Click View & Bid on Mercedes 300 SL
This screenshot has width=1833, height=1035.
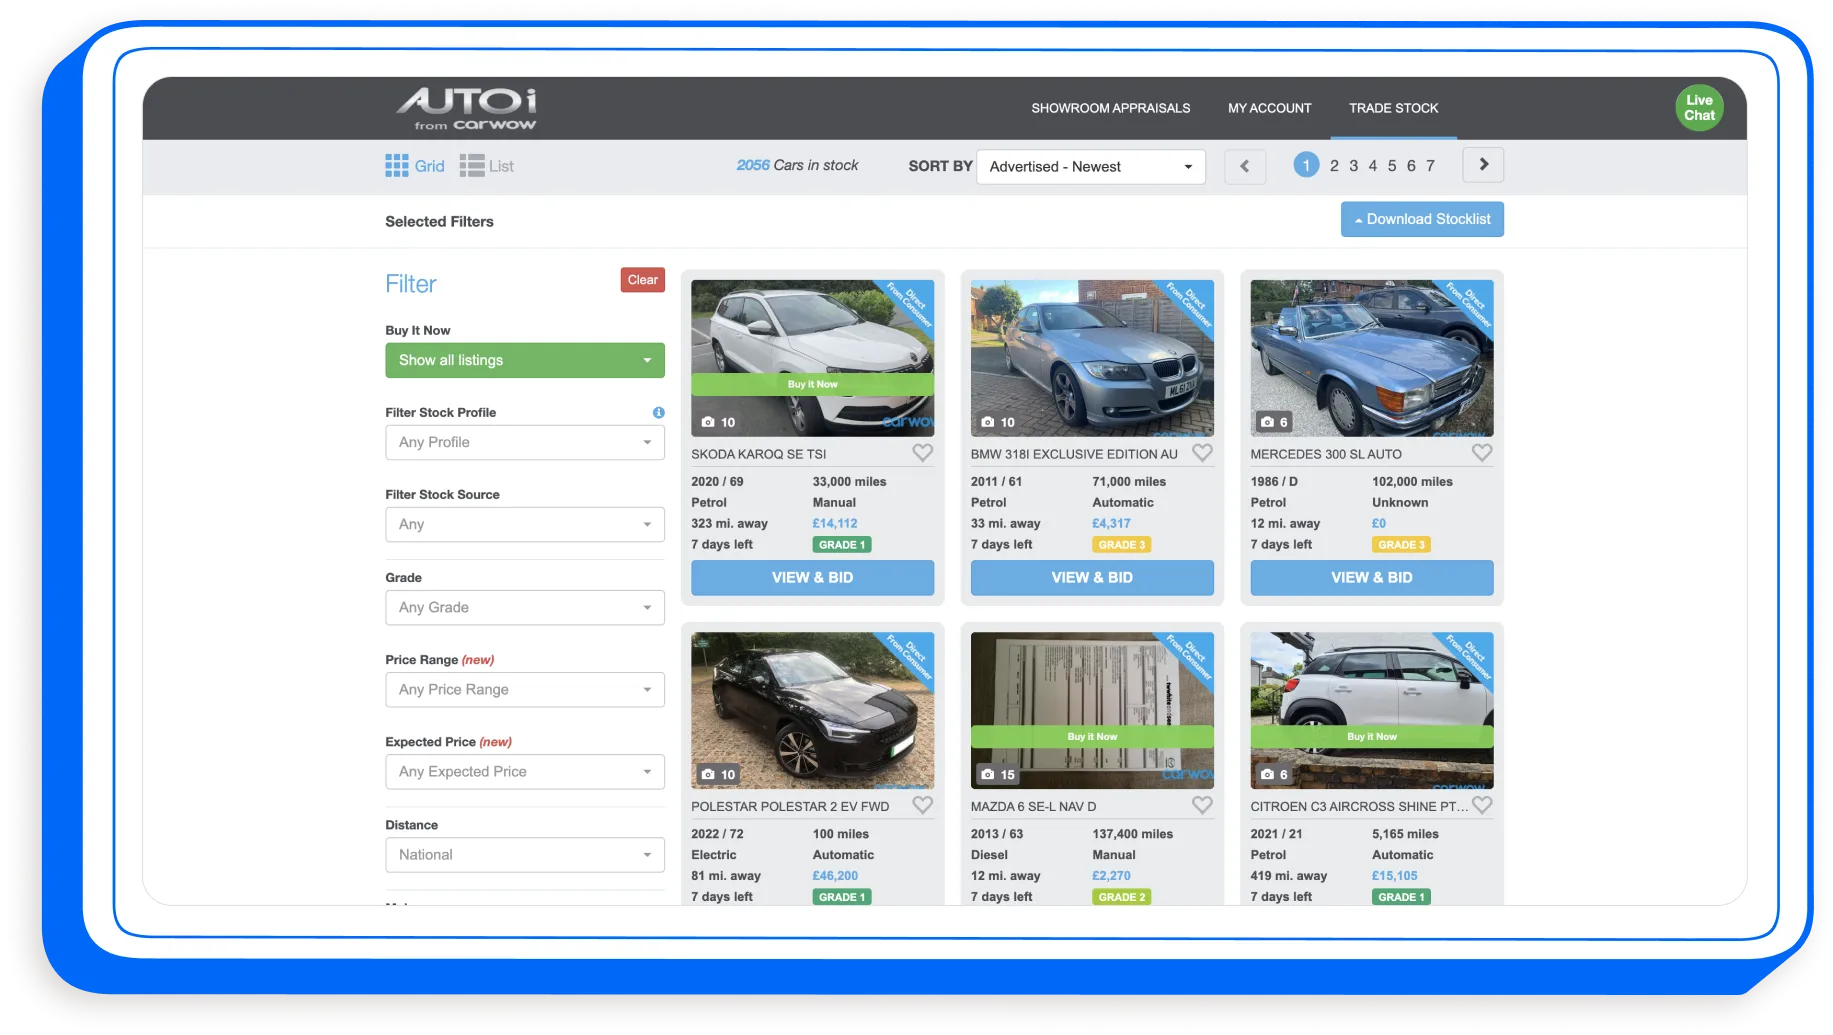[1372, 578]
